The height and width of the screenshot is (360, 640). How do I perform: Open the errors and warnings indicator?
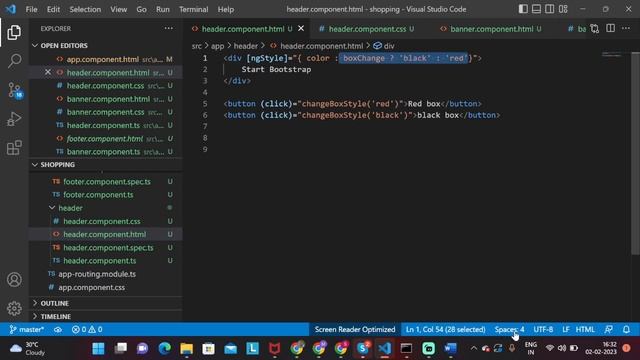pos(87,329)
